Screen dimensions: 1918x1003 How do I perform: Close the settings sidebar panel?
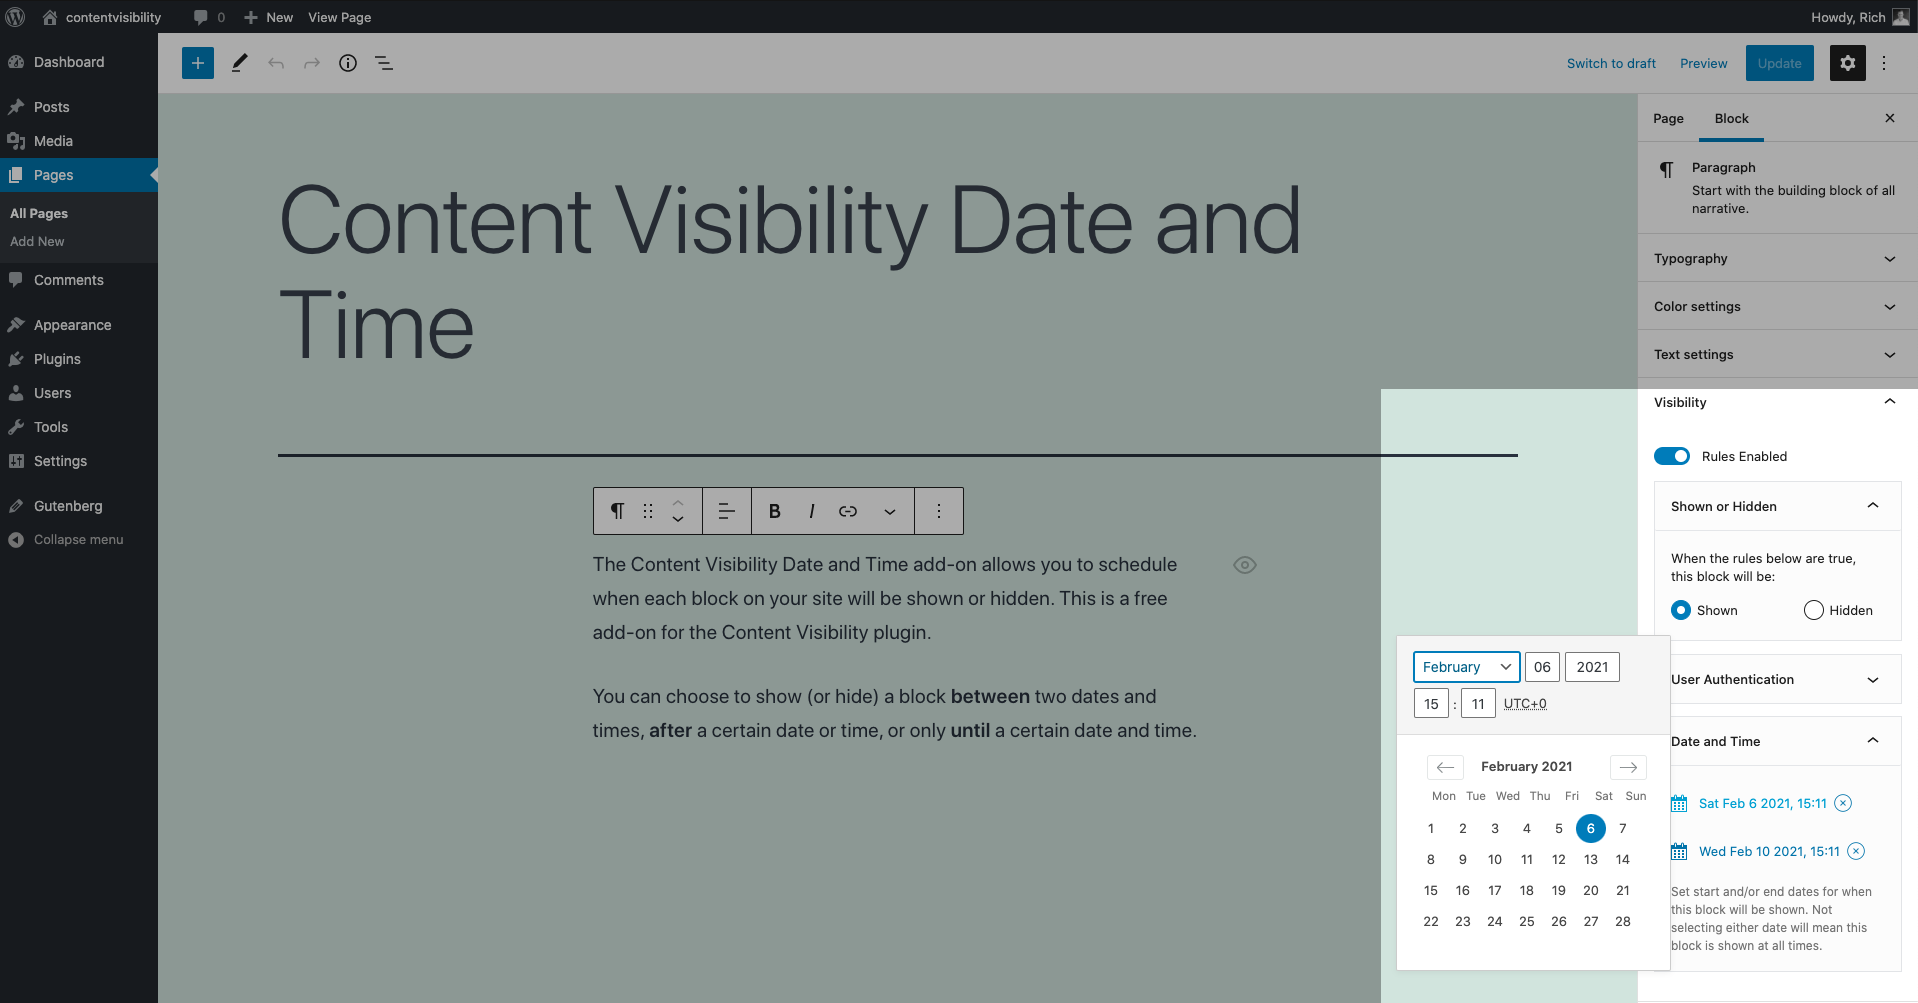(1890, 118)
